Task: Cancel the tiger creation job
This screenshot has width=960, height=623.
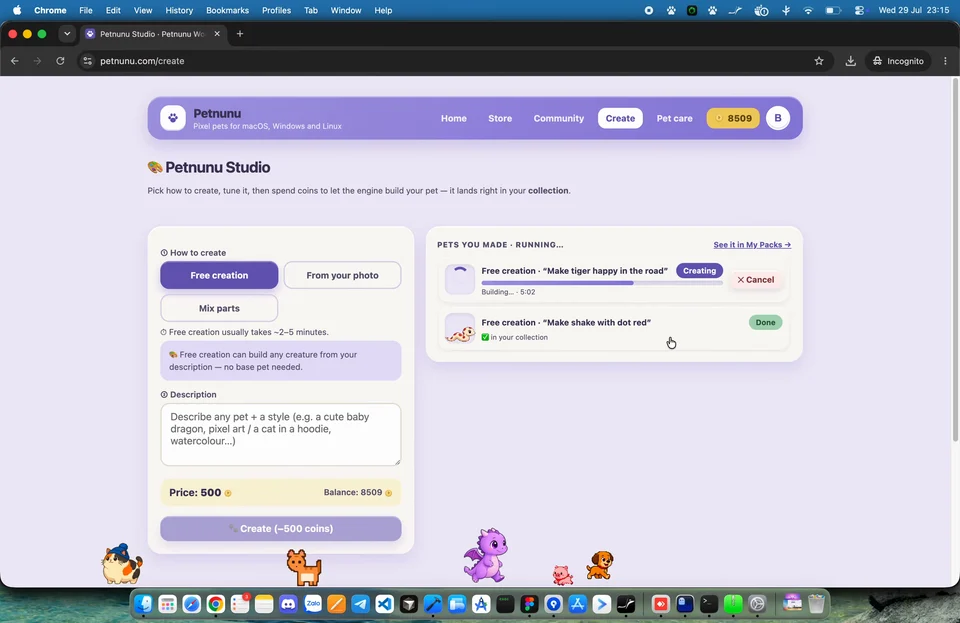Action: pos(756,280)
